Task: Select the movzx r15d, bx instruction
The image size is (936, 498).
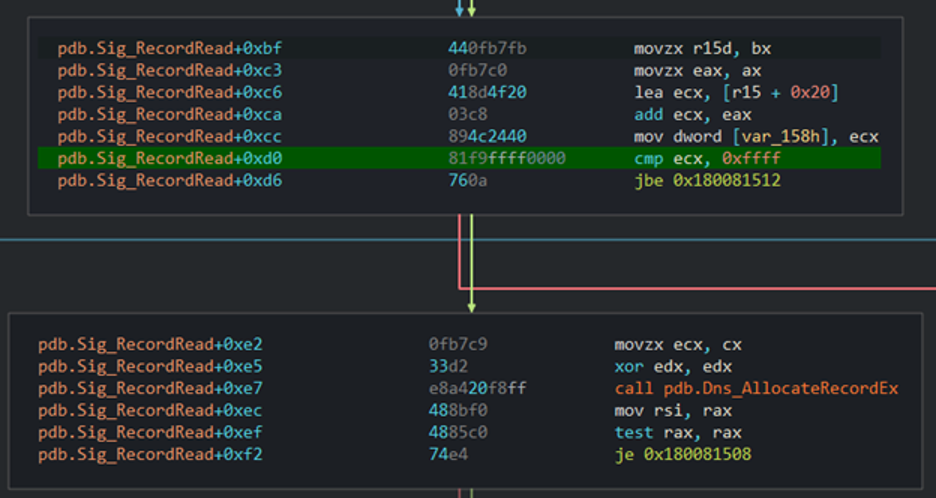Action: click(x=702, y=48)
